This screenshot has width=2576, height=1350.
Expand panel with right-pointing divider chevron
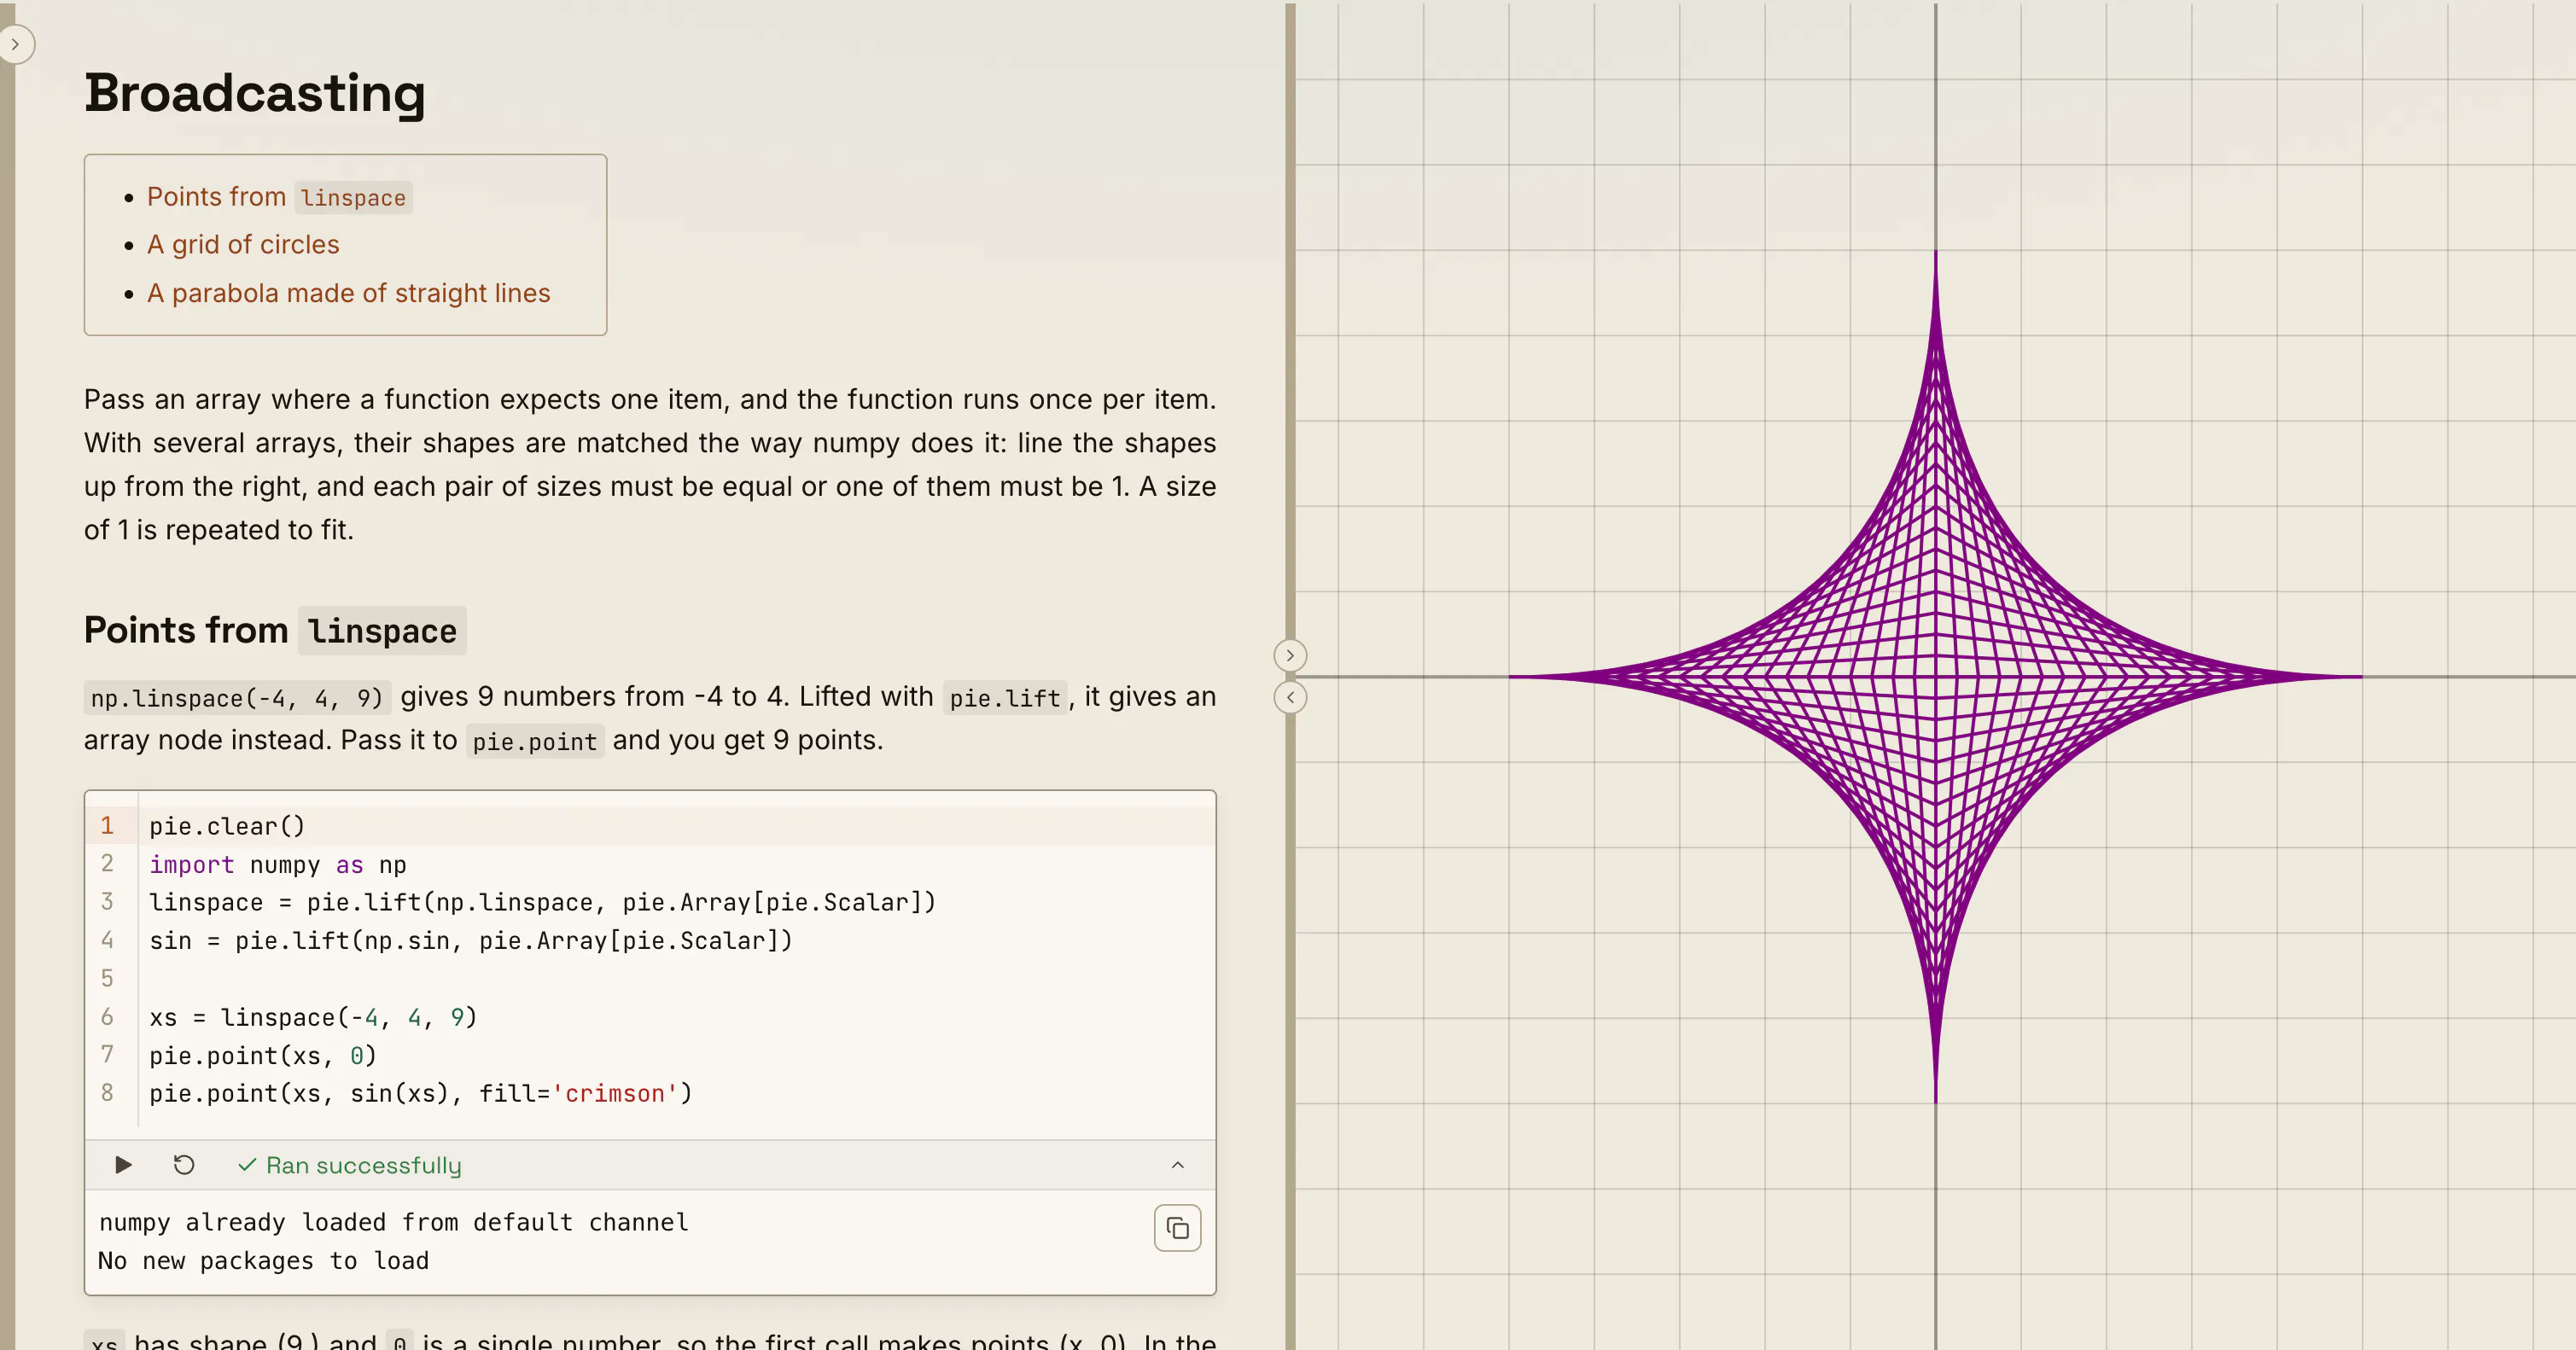point(1290,655)
